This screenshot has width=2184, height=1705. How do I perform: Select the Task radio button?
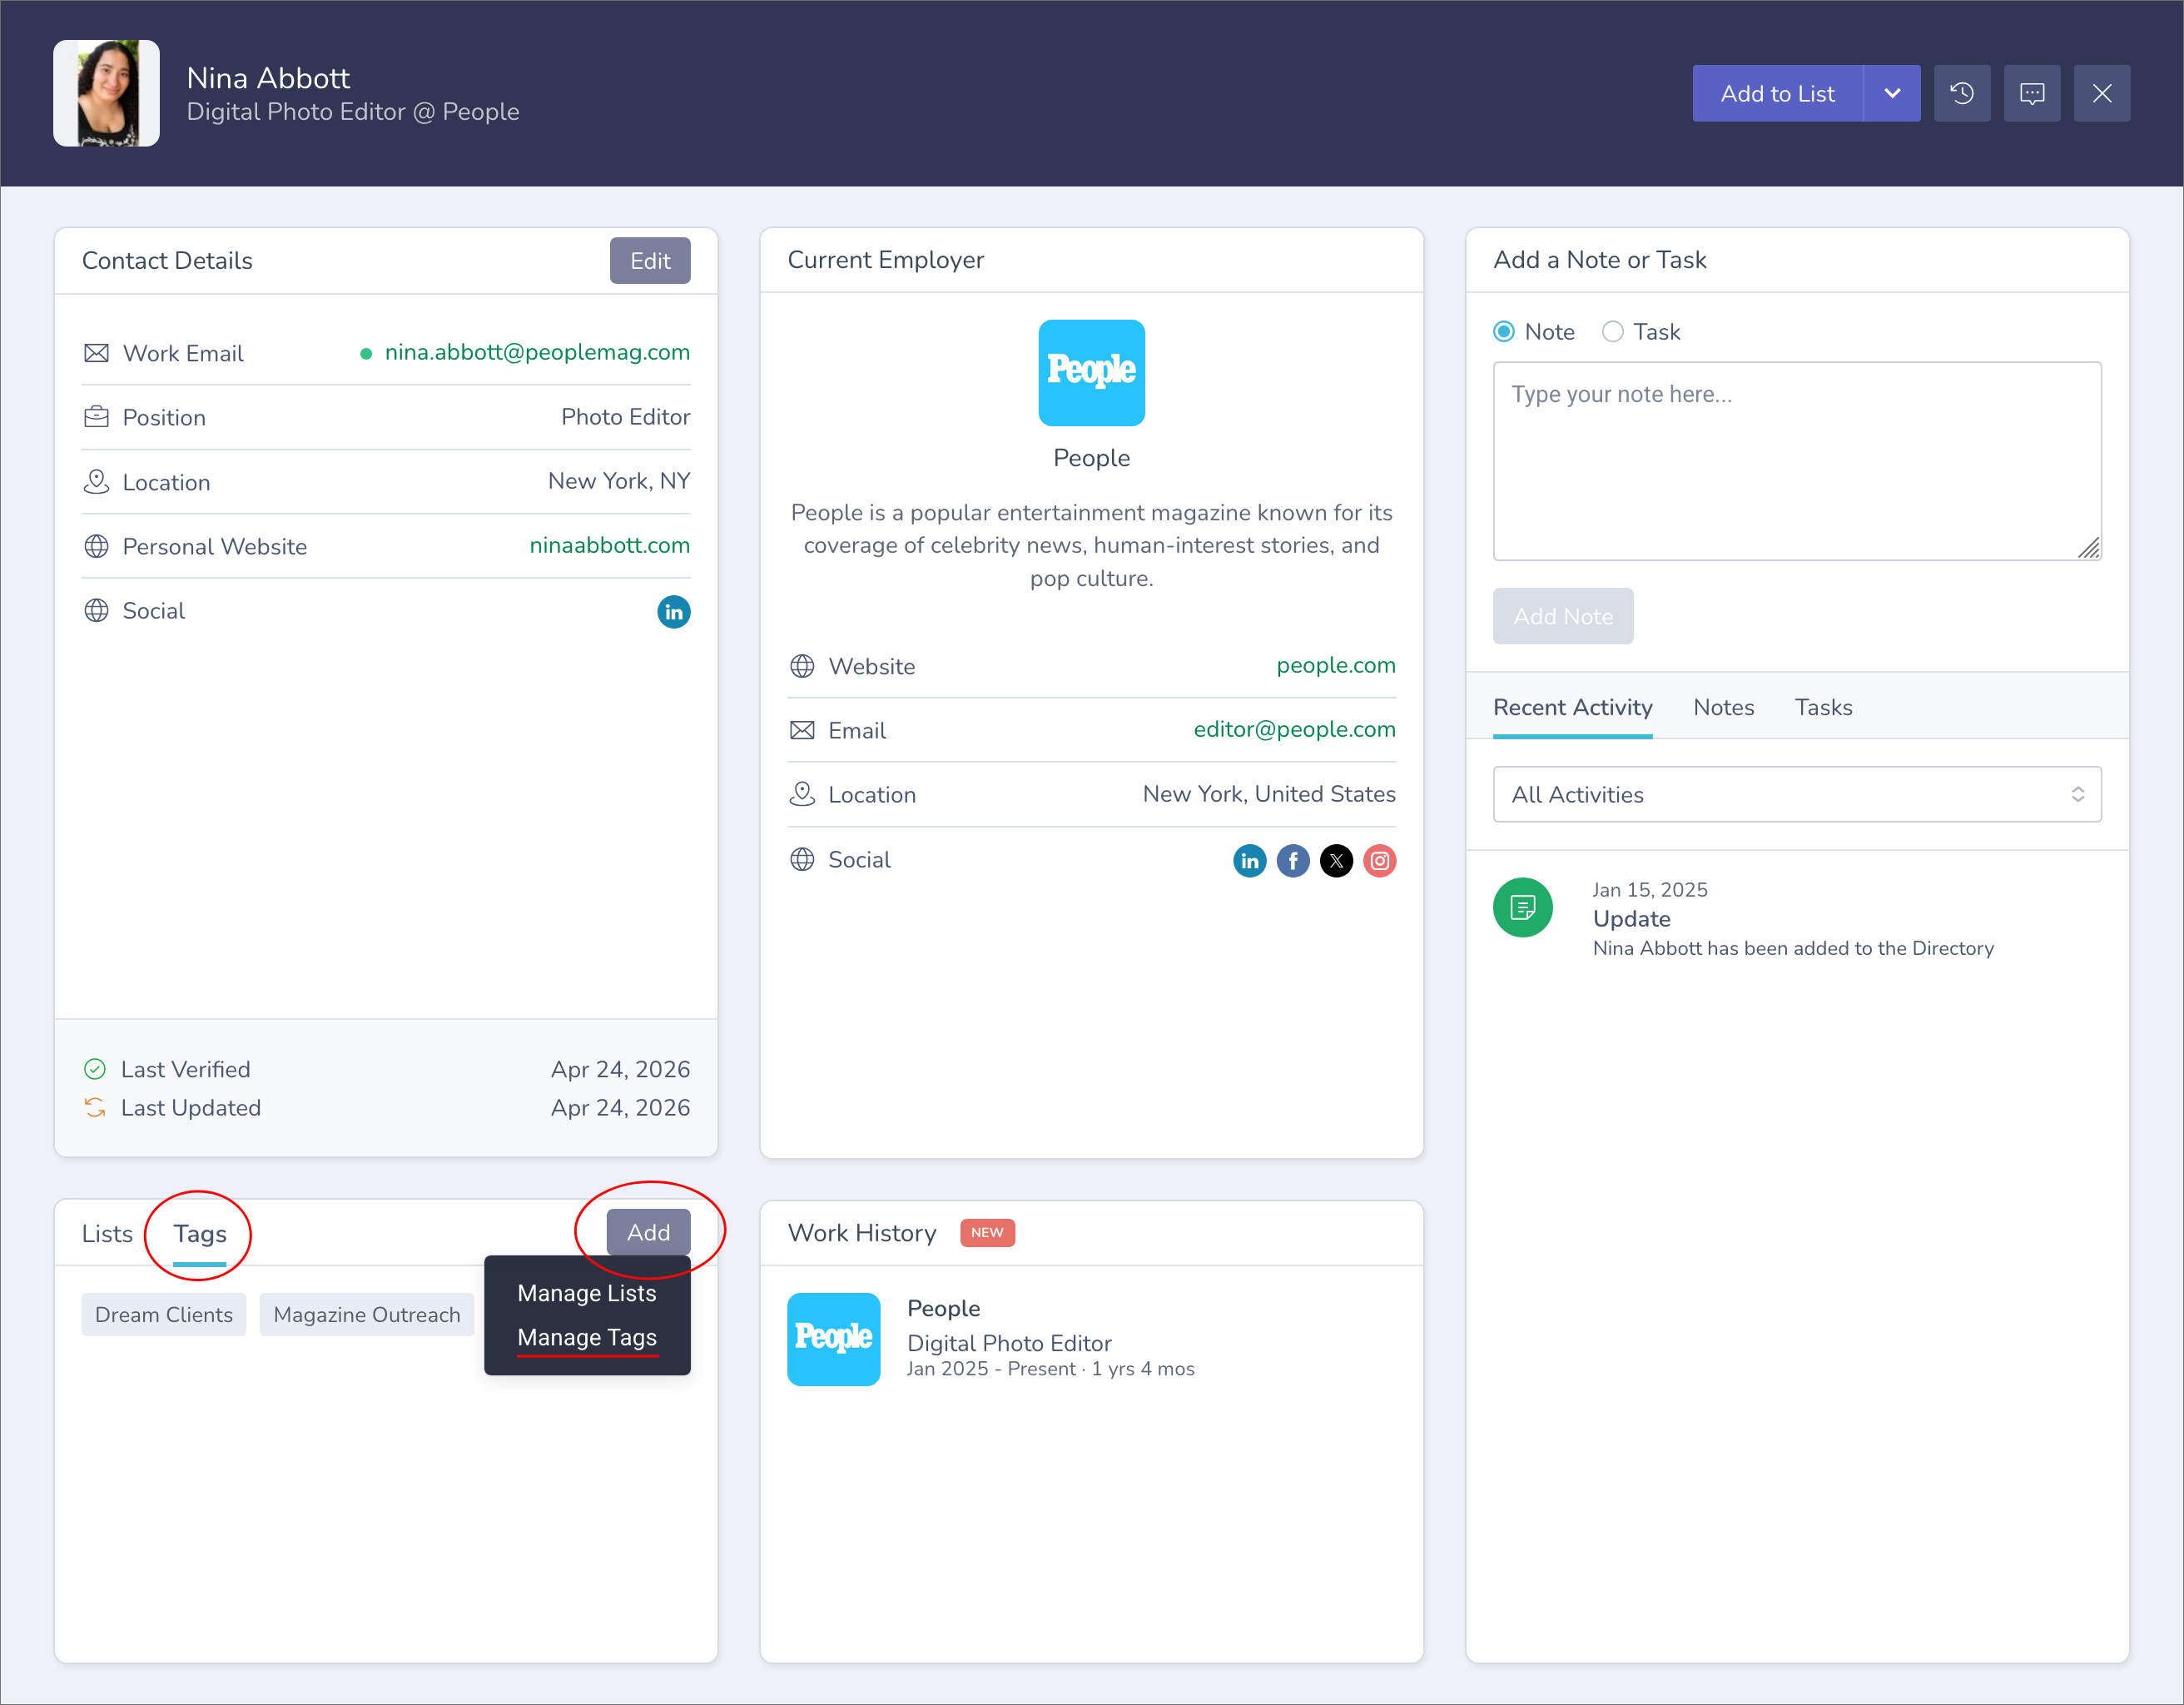tap(1613, 332)
